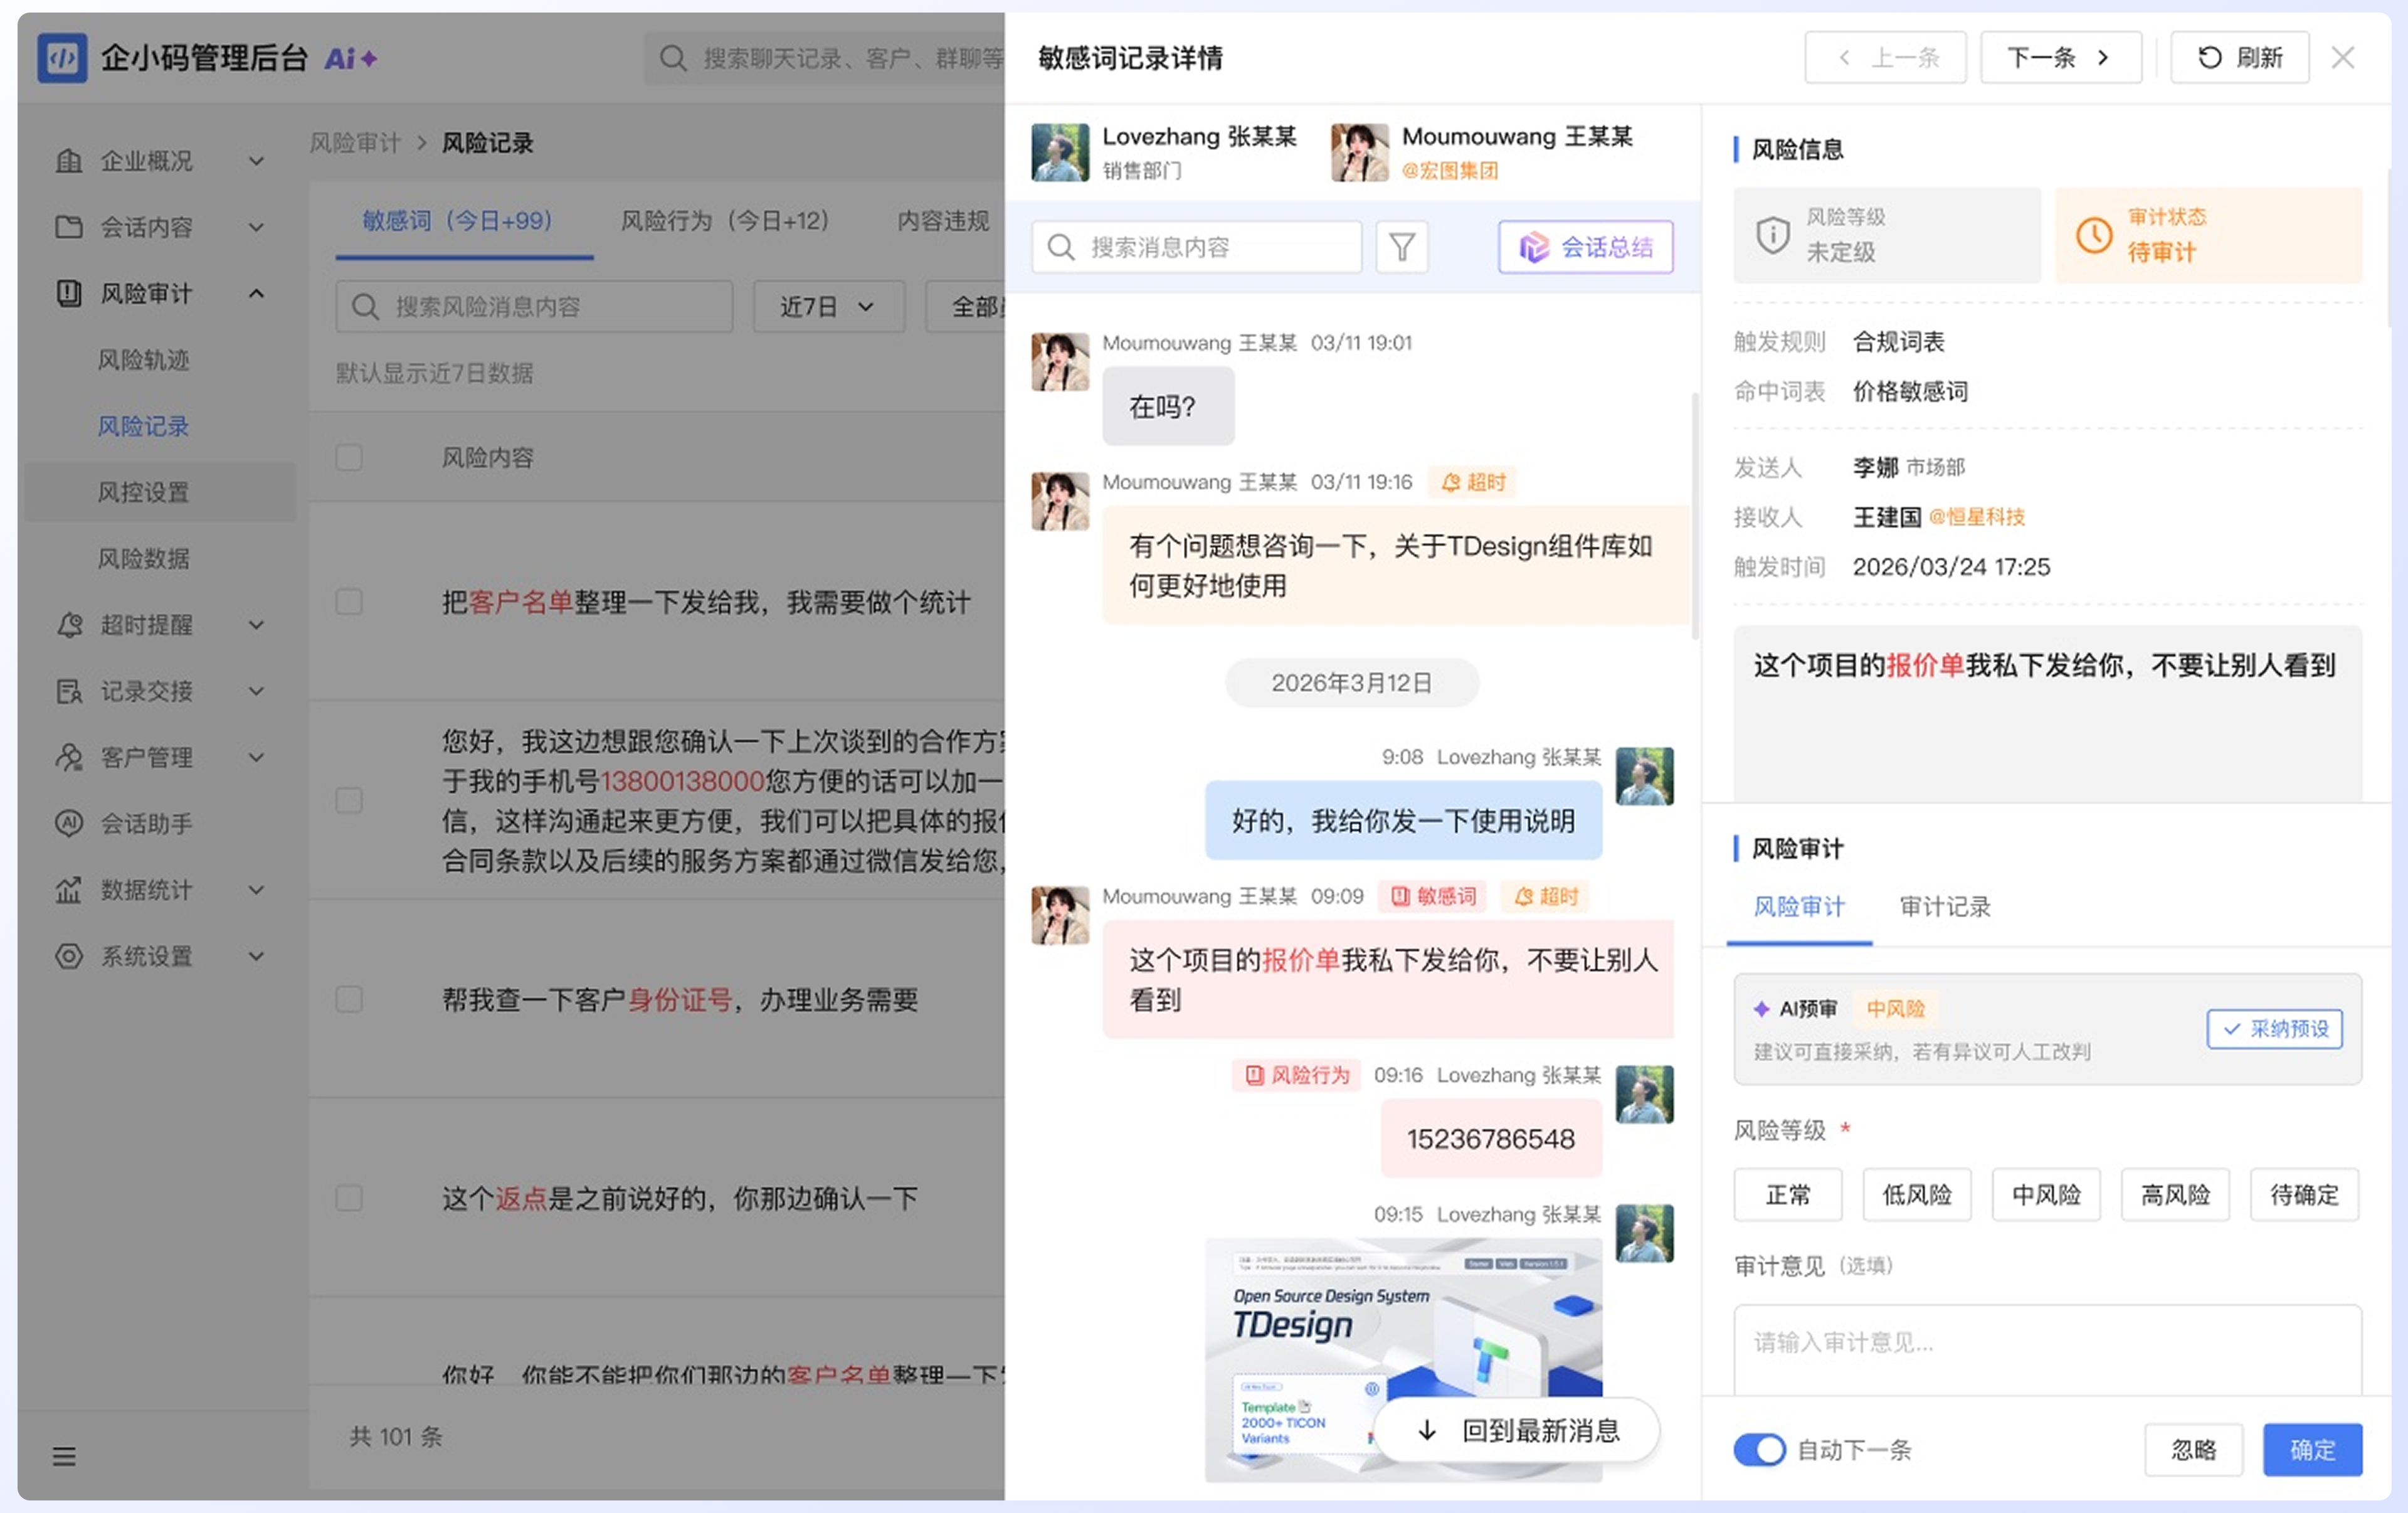Close the 敏感词记录详情 panel
The image size is (2408, 1513).
(x=2342, y=58)
